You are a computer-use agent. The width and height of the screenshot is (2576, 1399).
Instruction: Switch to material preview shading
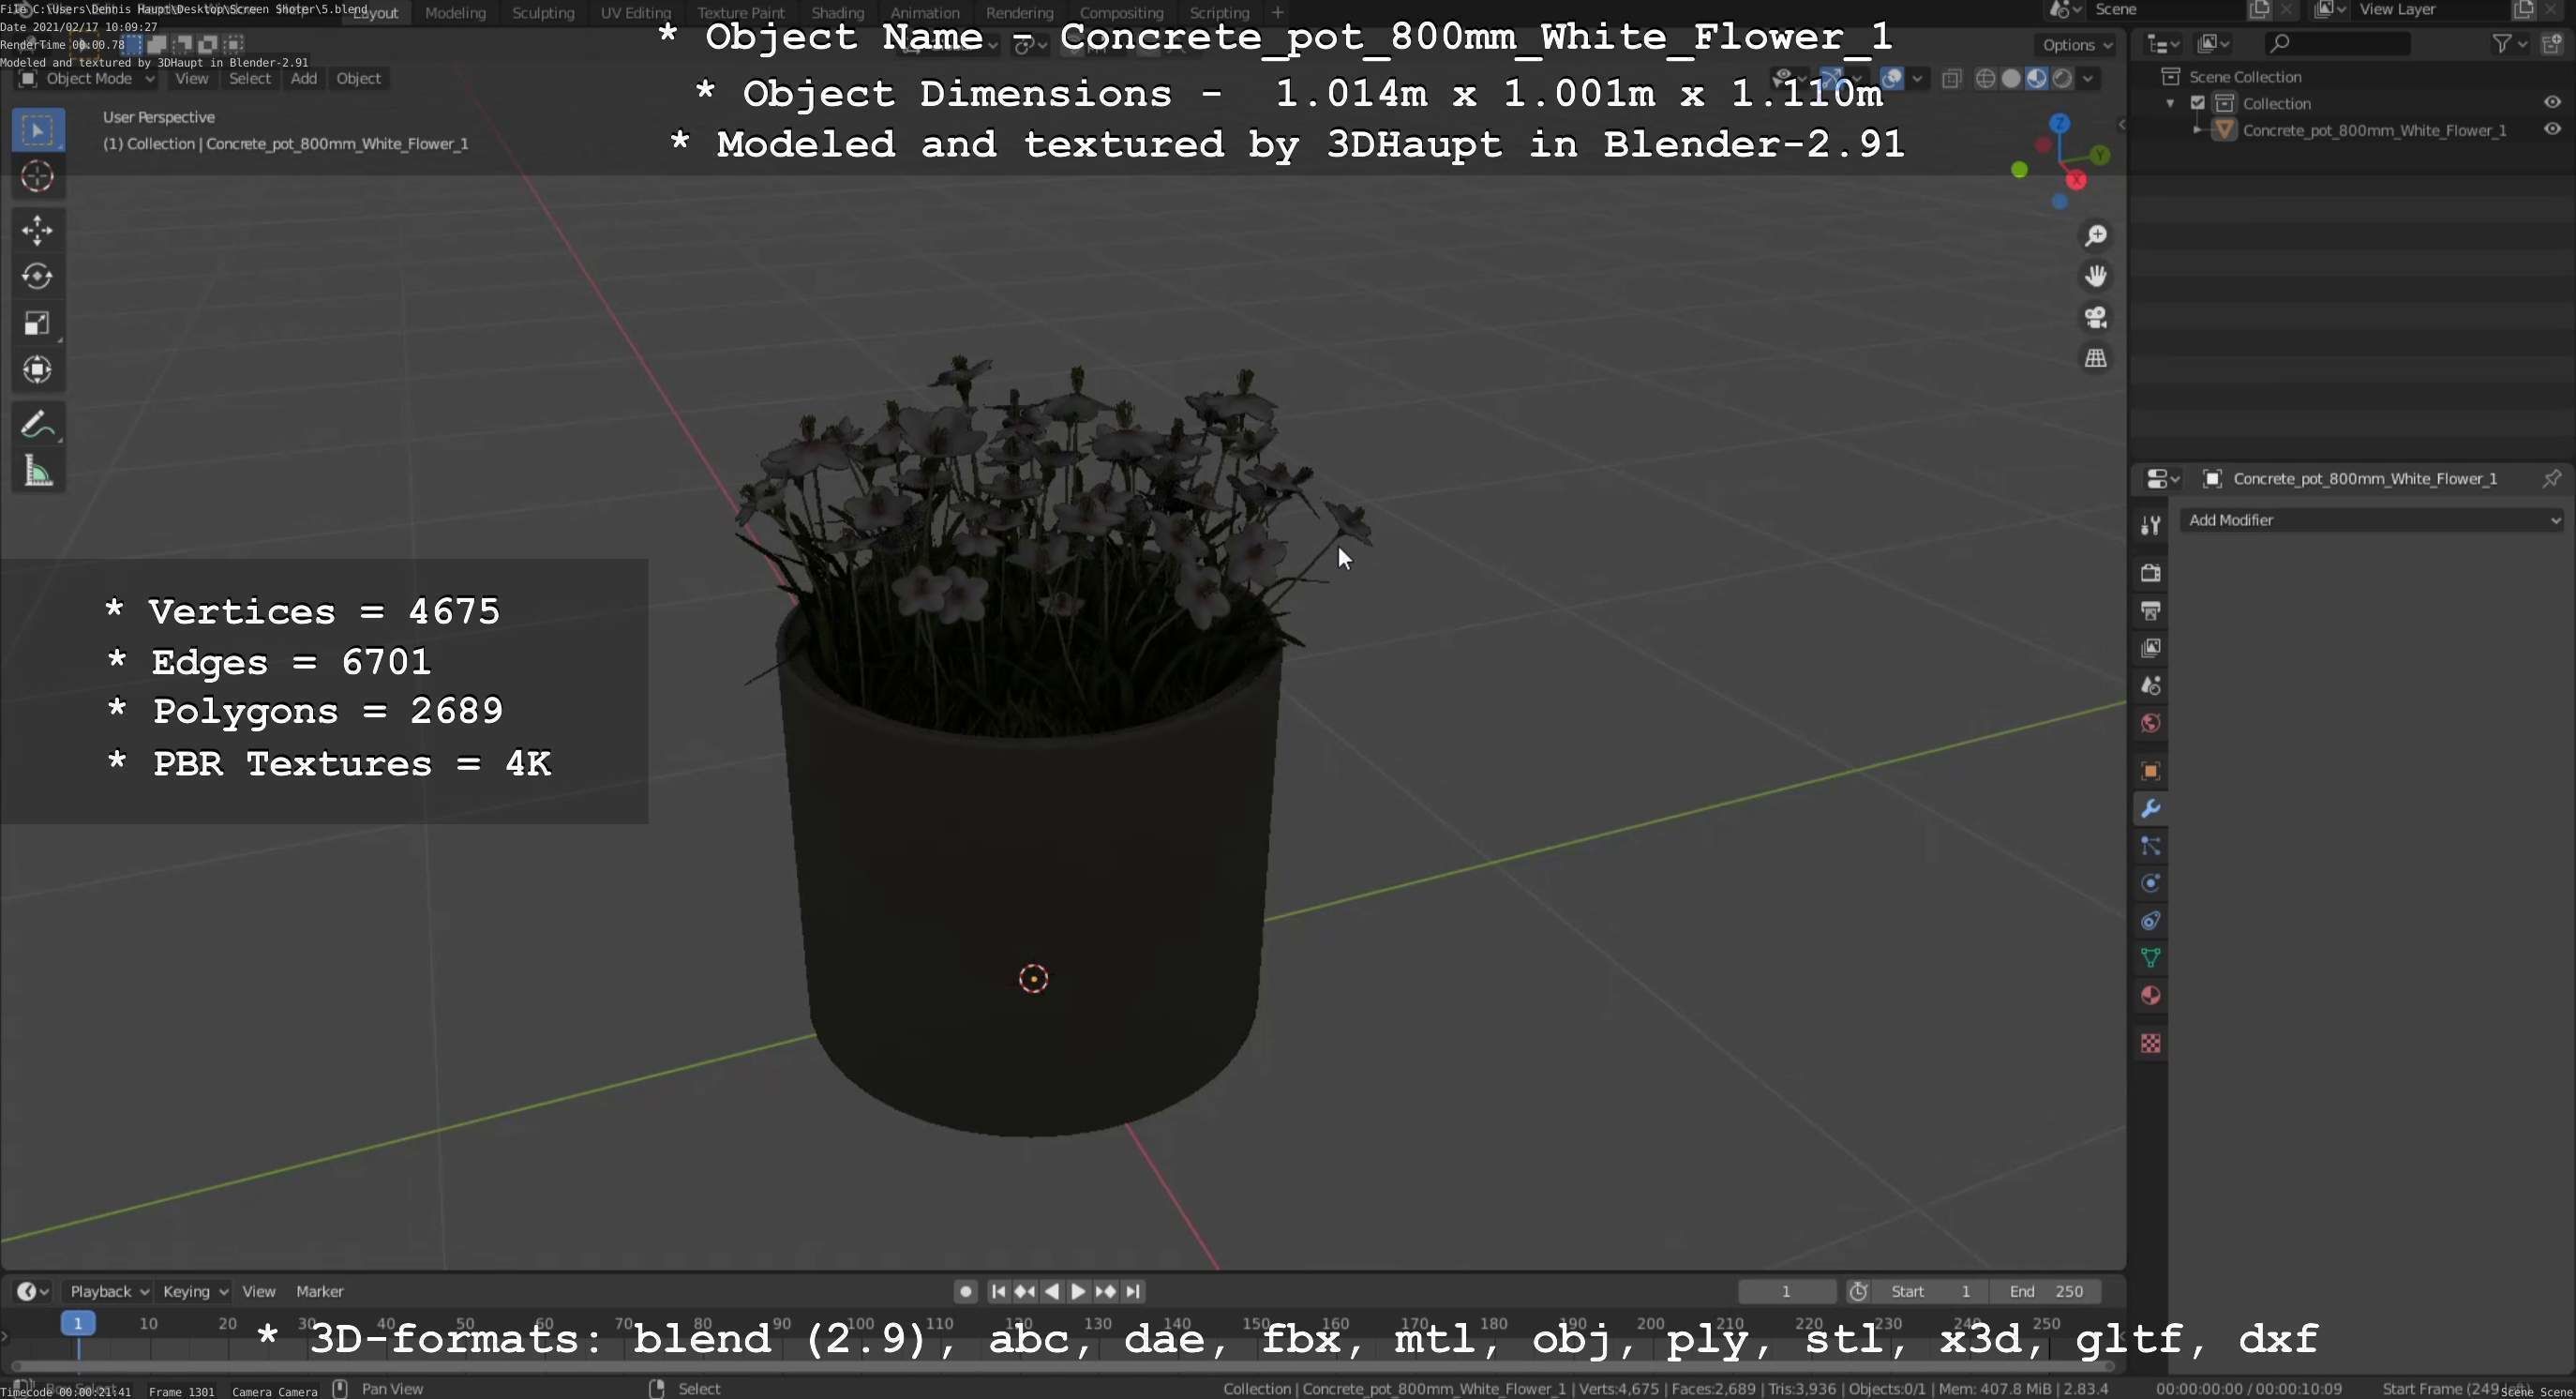(x=2037, y=79)
